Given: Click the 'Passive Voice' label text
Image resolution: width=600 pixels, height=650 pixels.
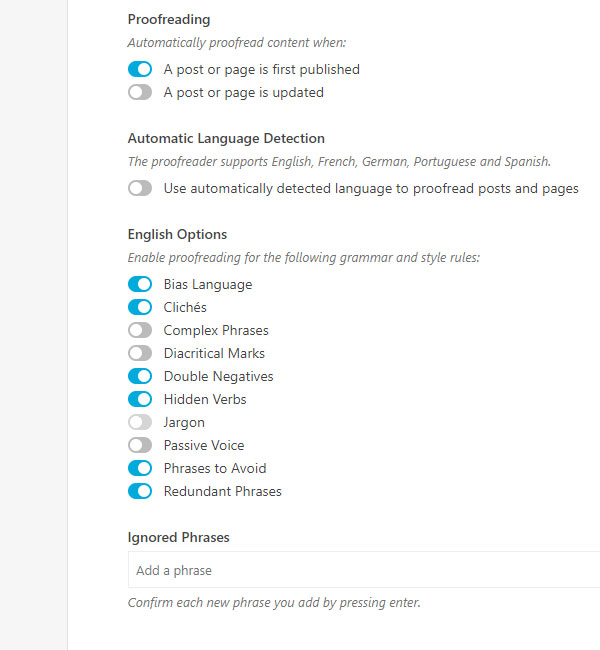Looking at the screenshot, I should [x=204, y=446].
